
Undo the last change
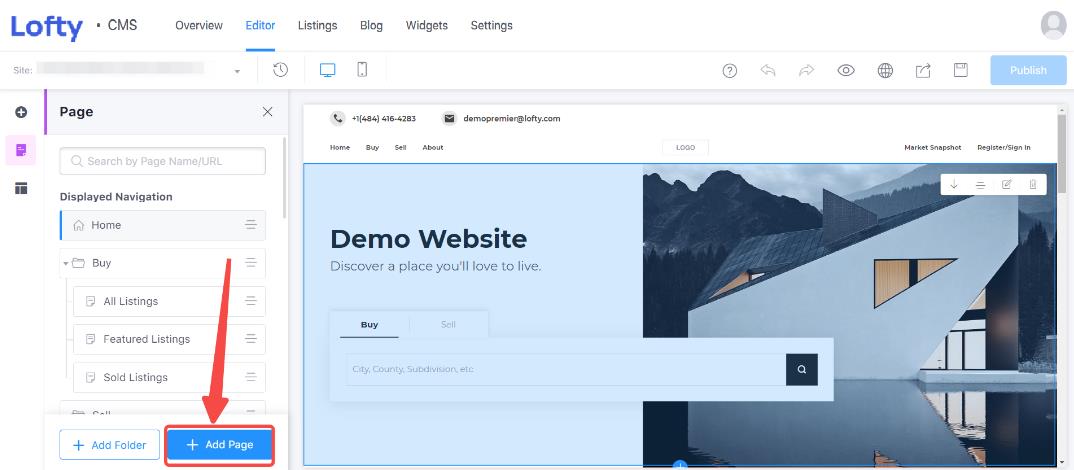click(x=768, y=71)
